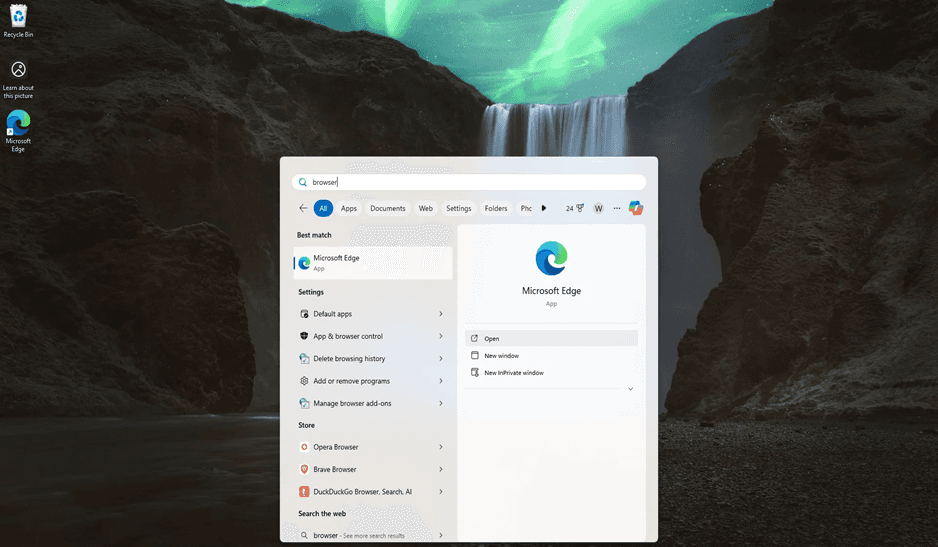Choose New InPrivate window
Screen dimensions: 938x547
(x=552, y=372)
